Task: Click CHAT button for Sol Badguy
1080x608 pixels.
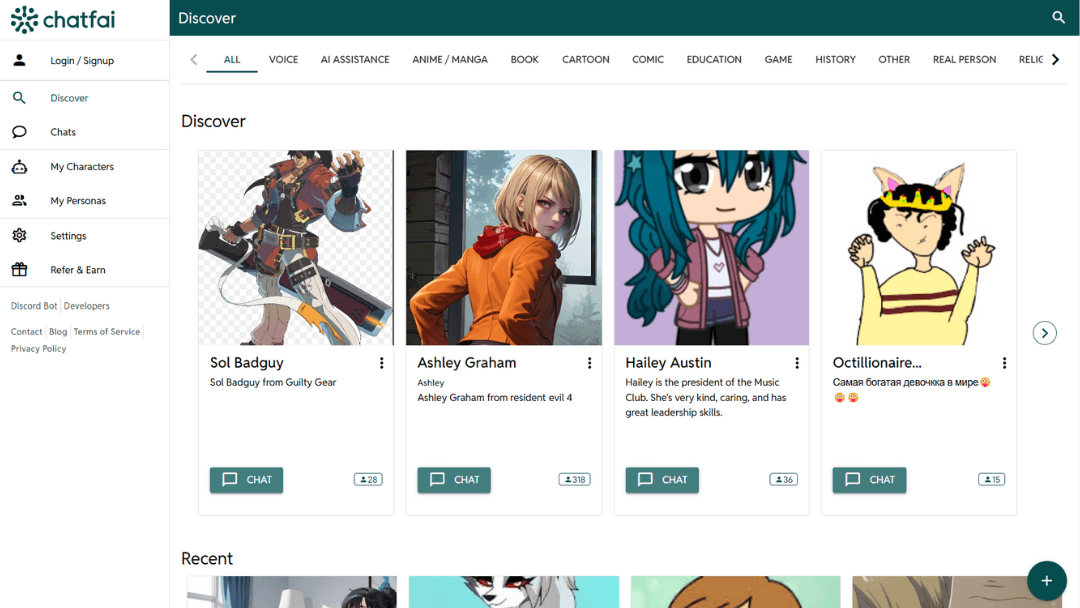Action: 246,480
